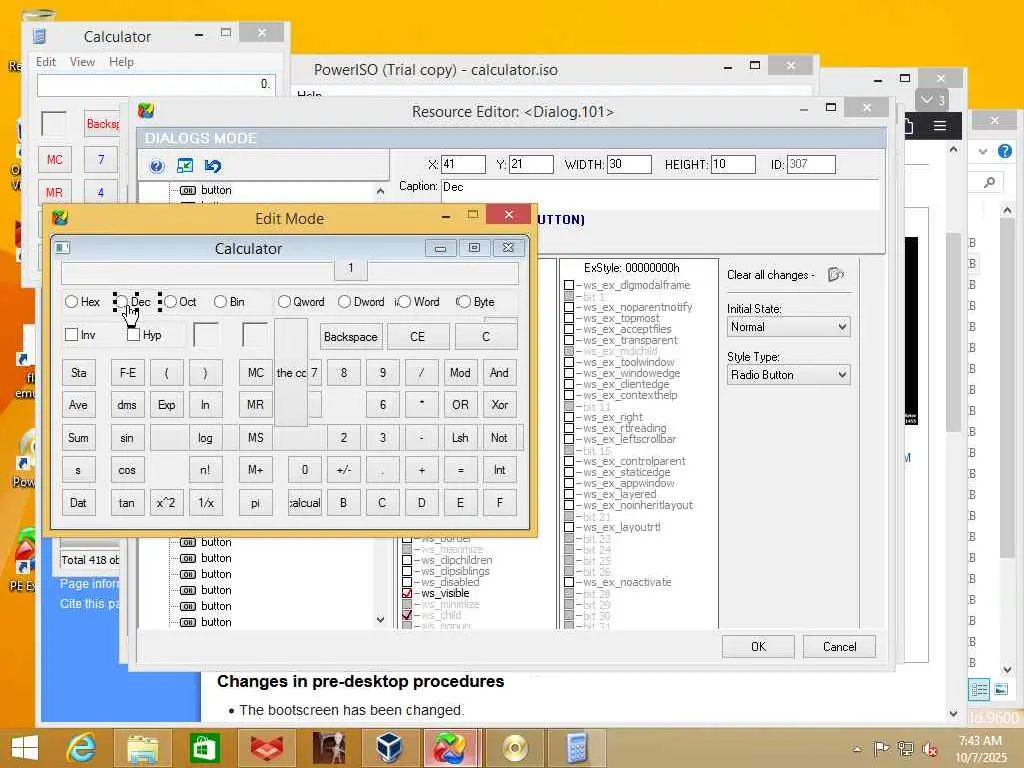Enable the ws_ex_toolwindow checkbox
The width and height of the screenshot is (1024, 768).
569,362
